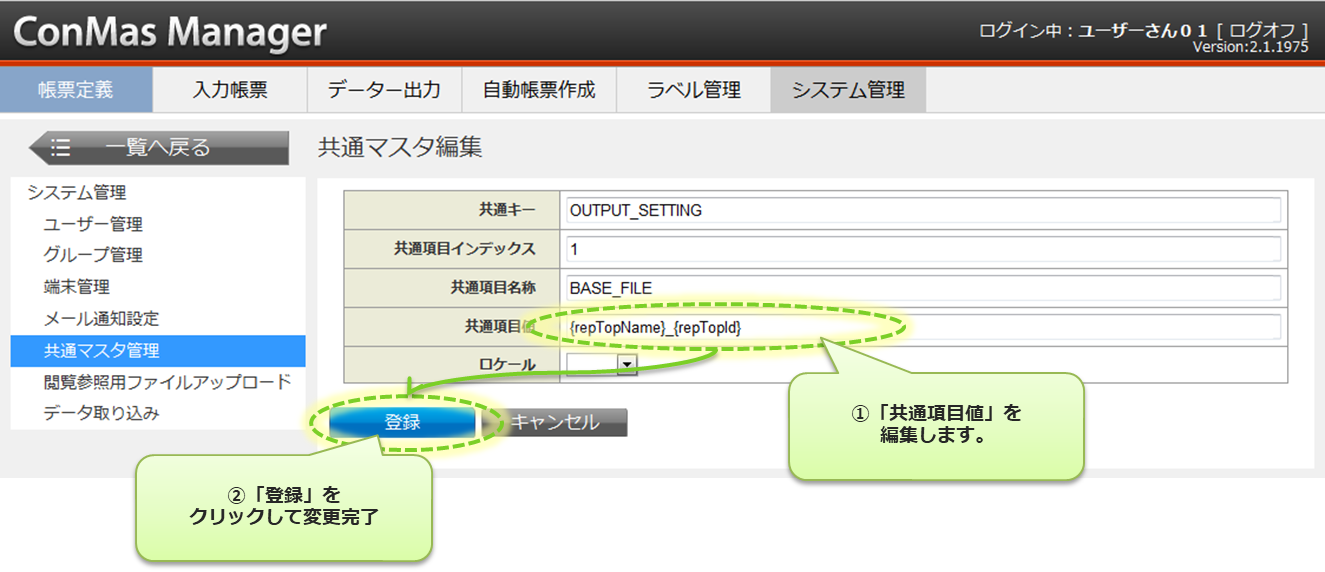Switch to the 帳票定義 tab

(76, 90)
